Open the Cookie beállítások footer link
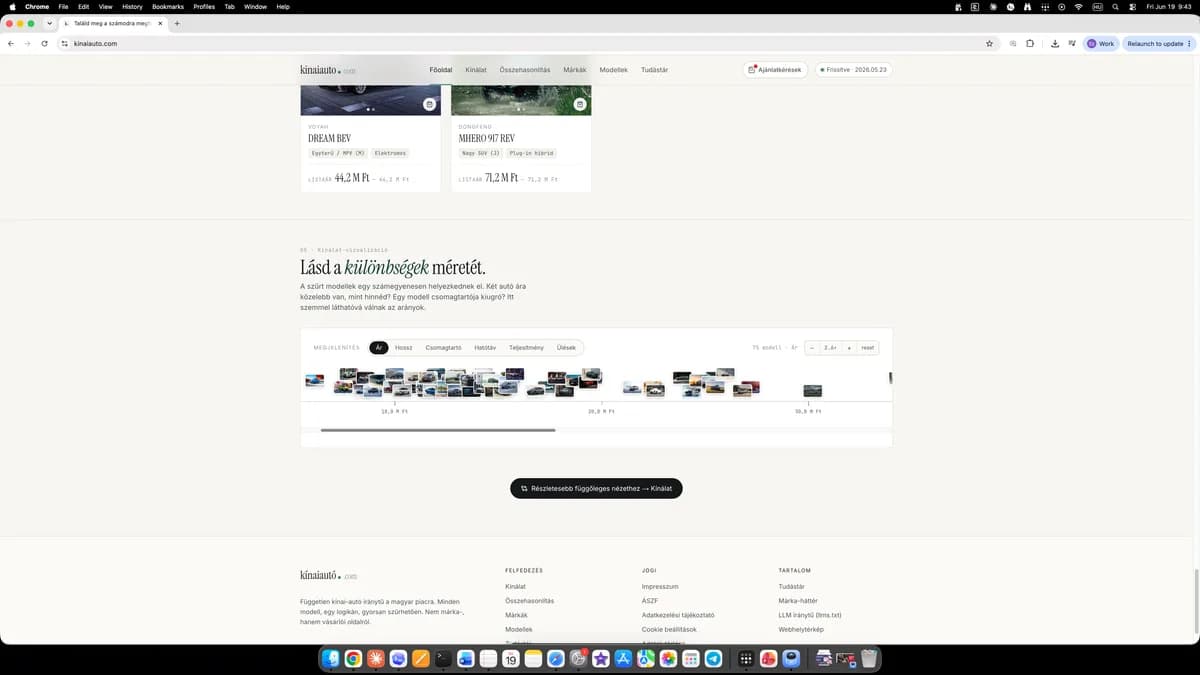 tap(669, 630)
